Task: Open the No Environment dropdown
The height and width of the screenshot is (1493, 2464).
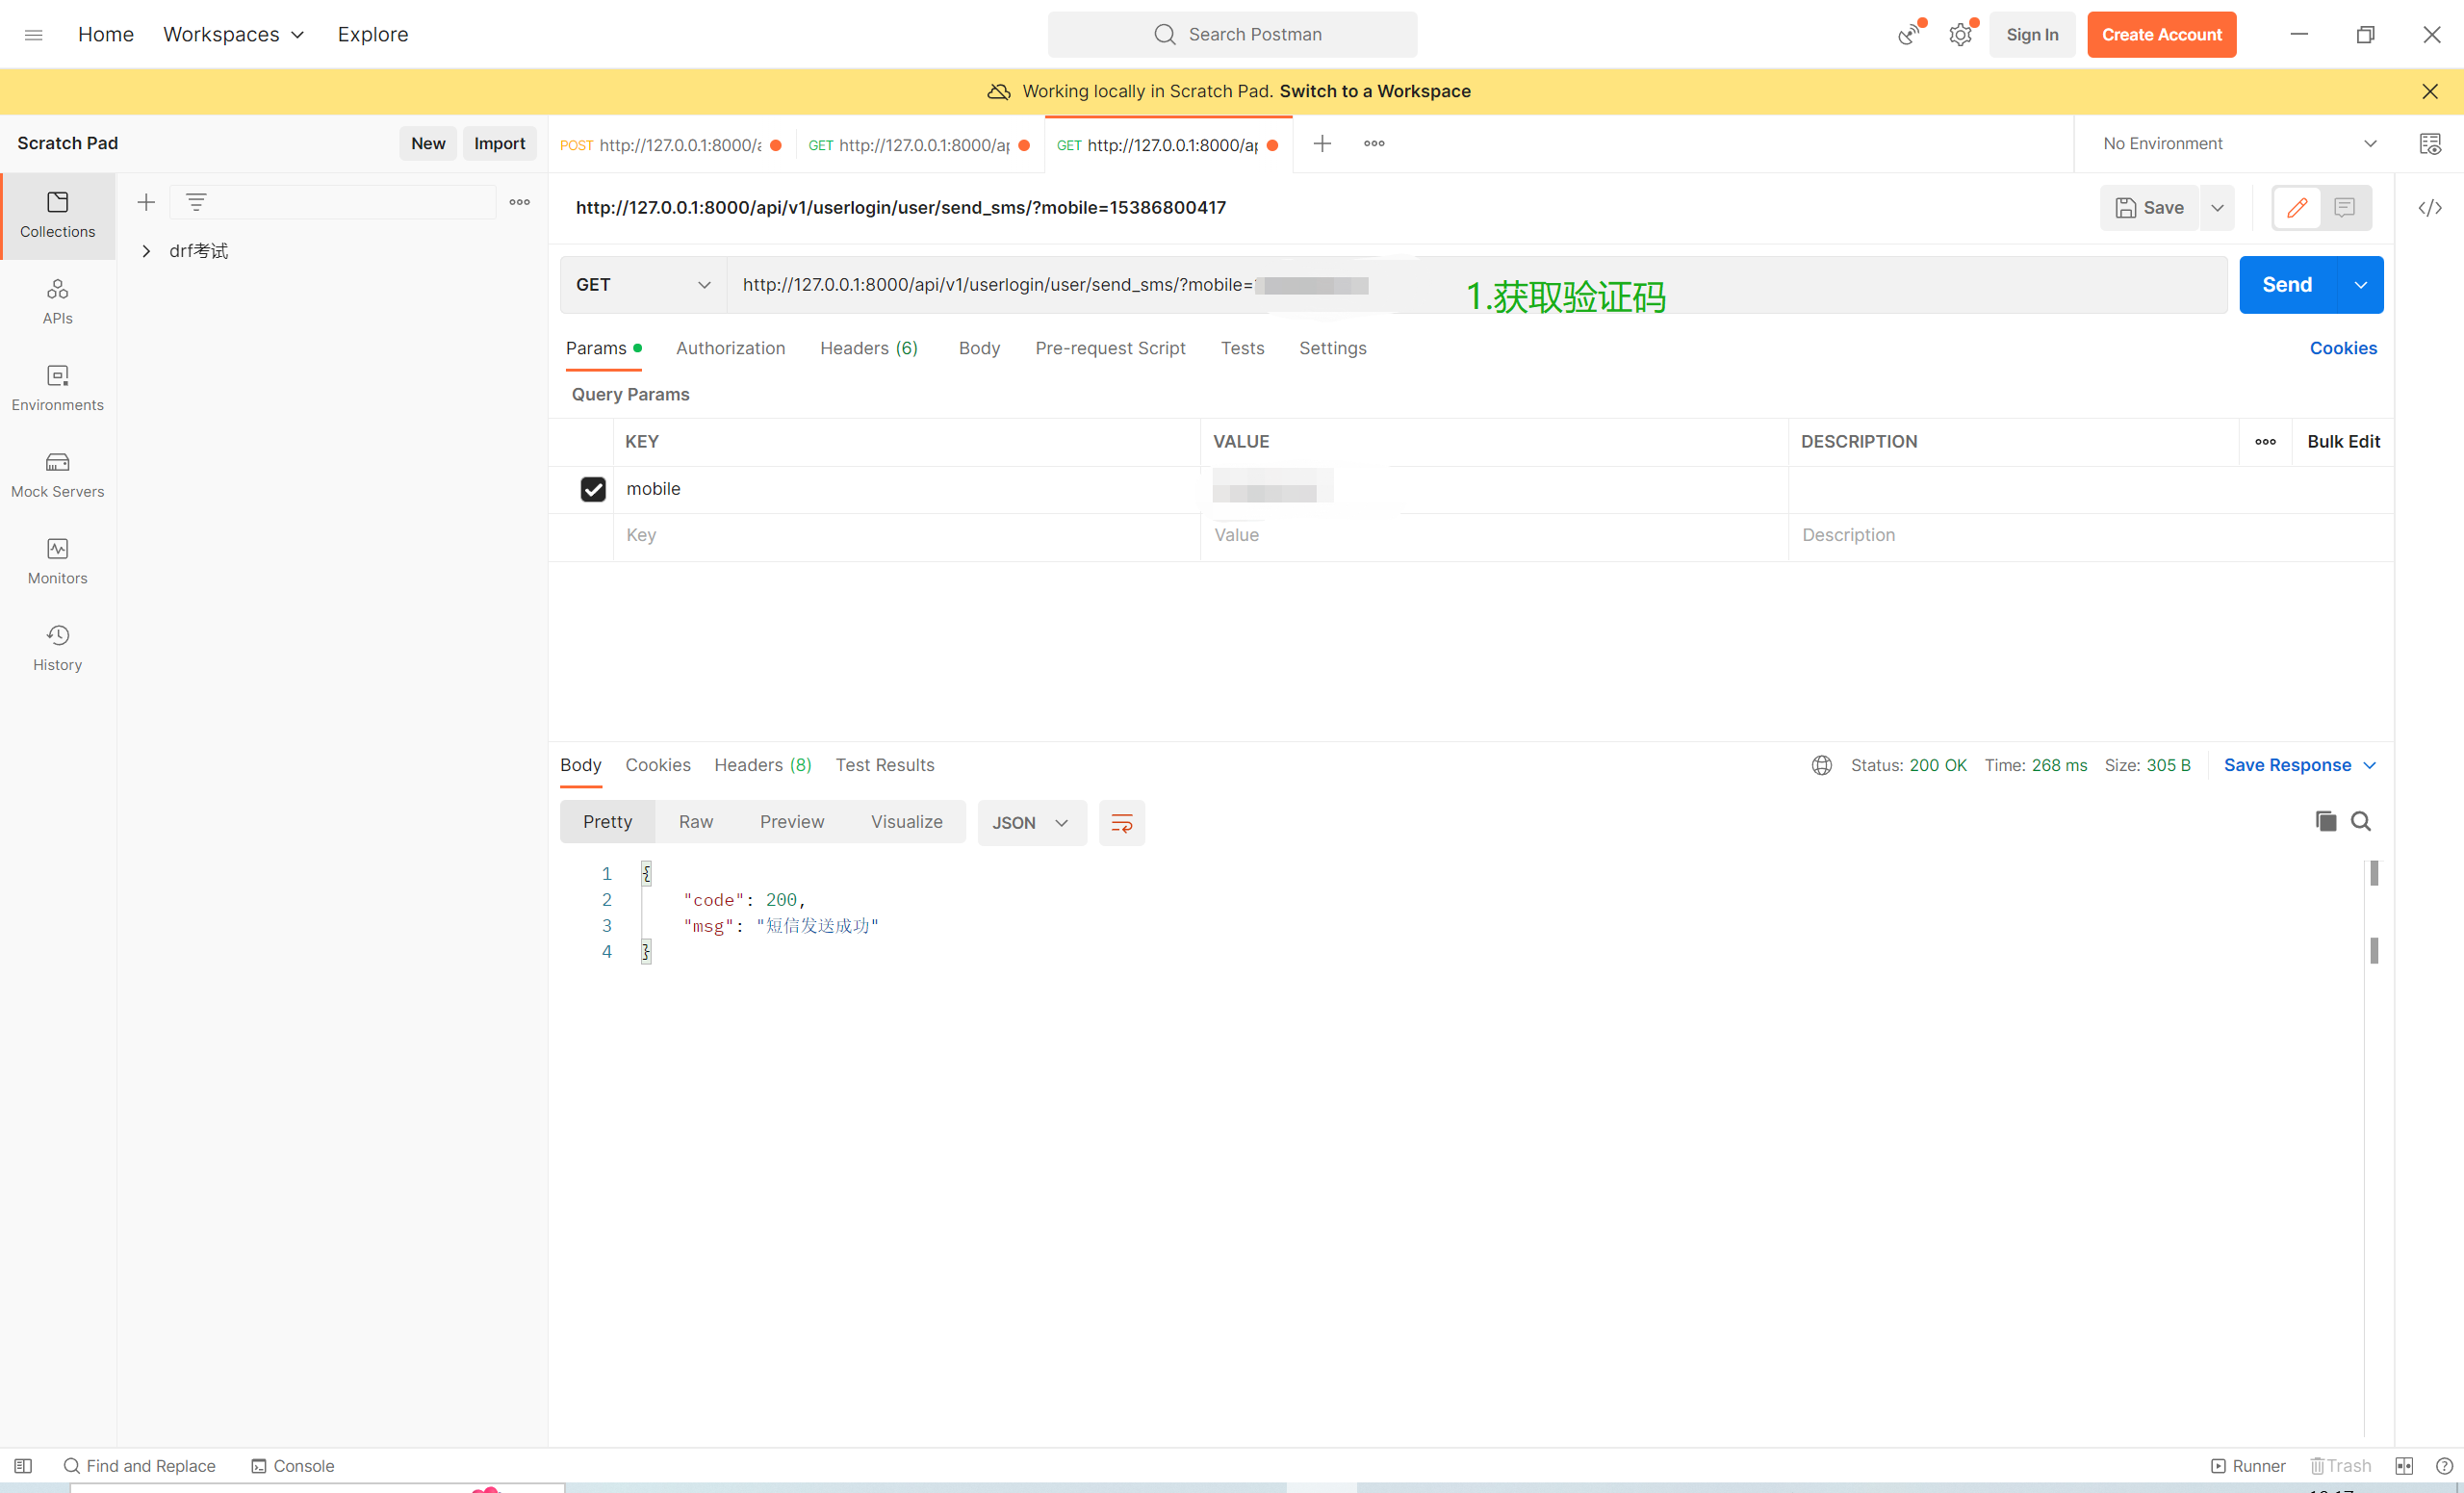Action: pyautogui.click(x=2238, y=144)
